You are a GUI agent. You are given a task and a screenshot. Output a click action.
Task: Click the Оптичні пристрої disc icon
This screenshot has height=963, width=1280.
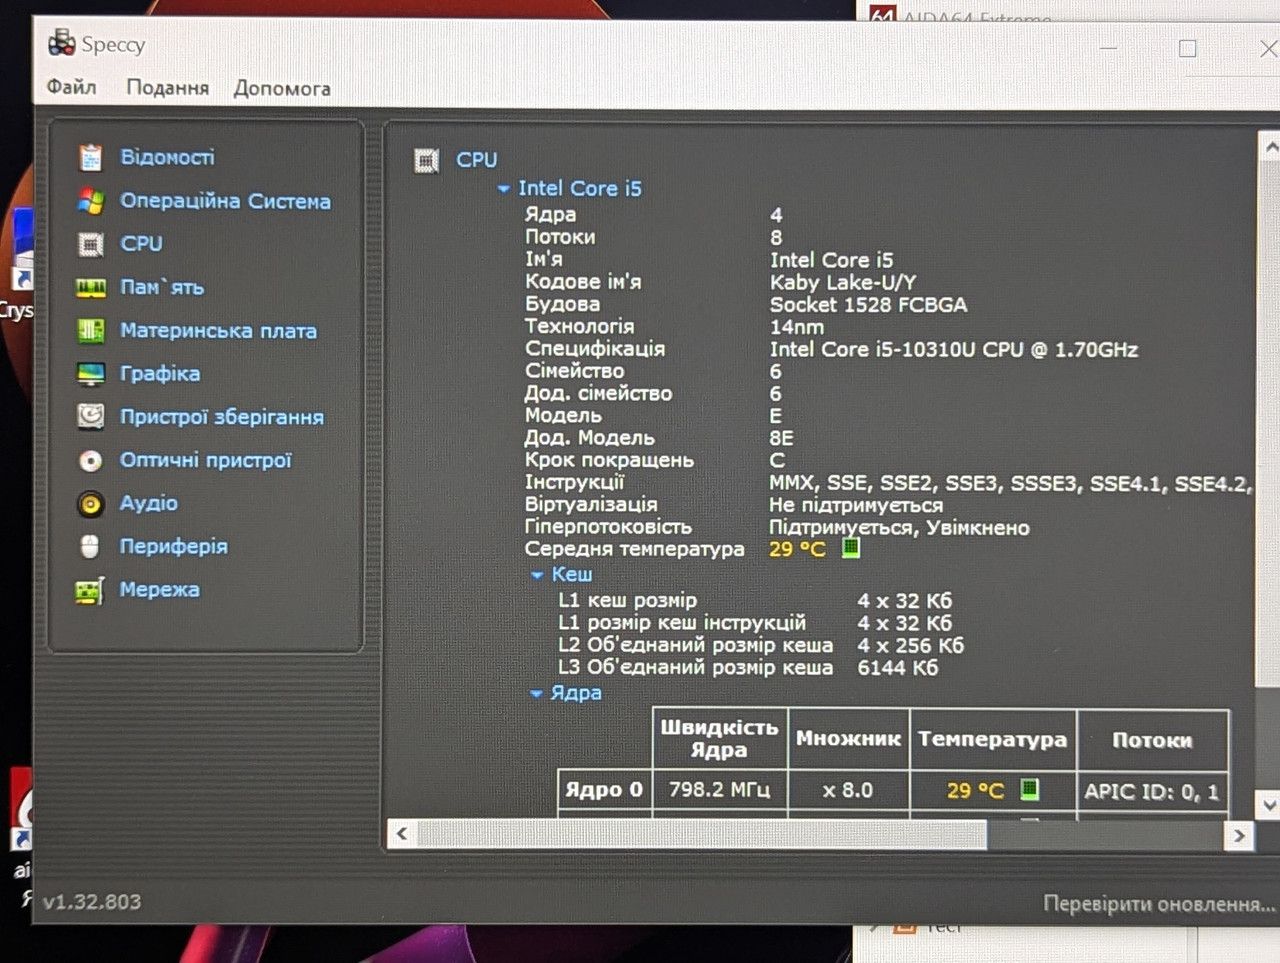(x=90, y=461)
